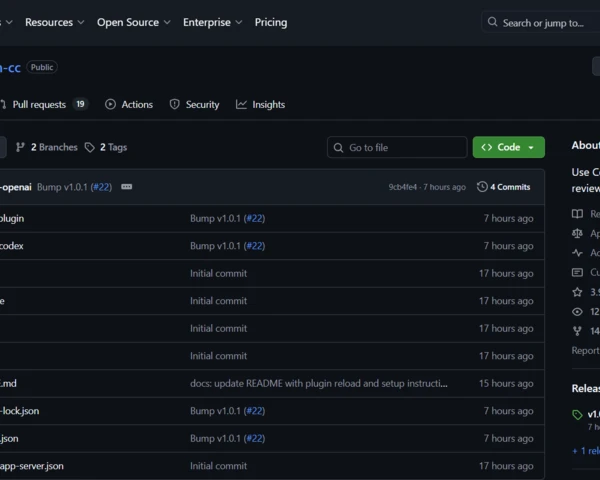The width and height of the screenshot is (600, 480).
Task: Click the star icon in About sidebar
Action: pos(577,292)
